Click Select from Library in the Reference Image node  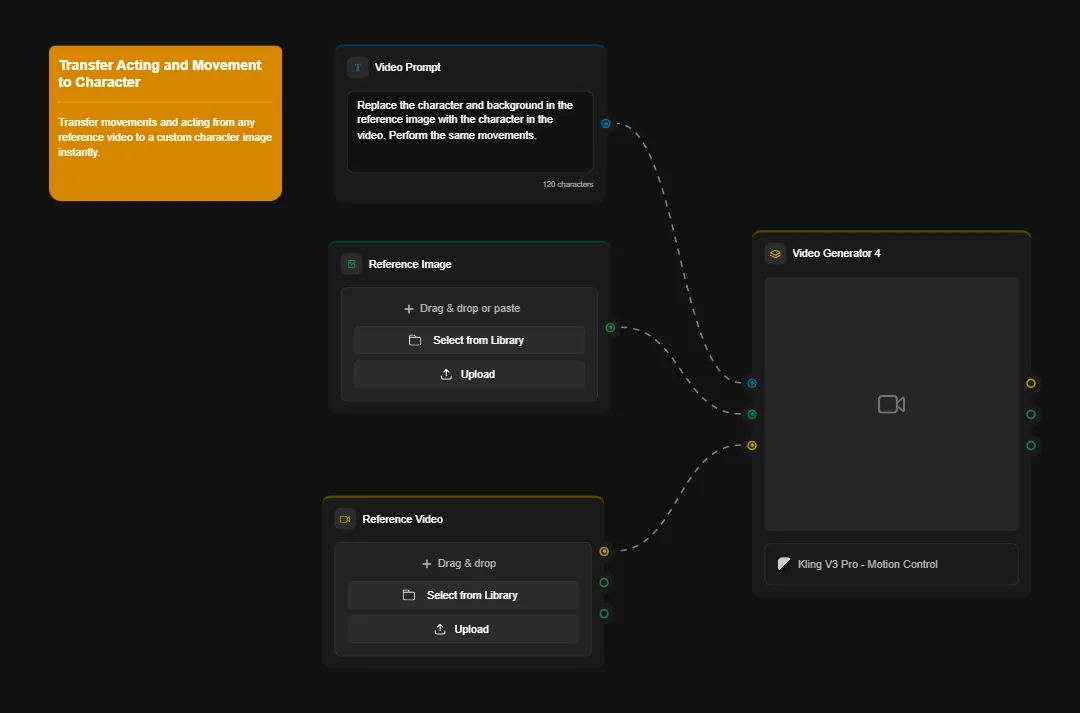tap(469, 340)
